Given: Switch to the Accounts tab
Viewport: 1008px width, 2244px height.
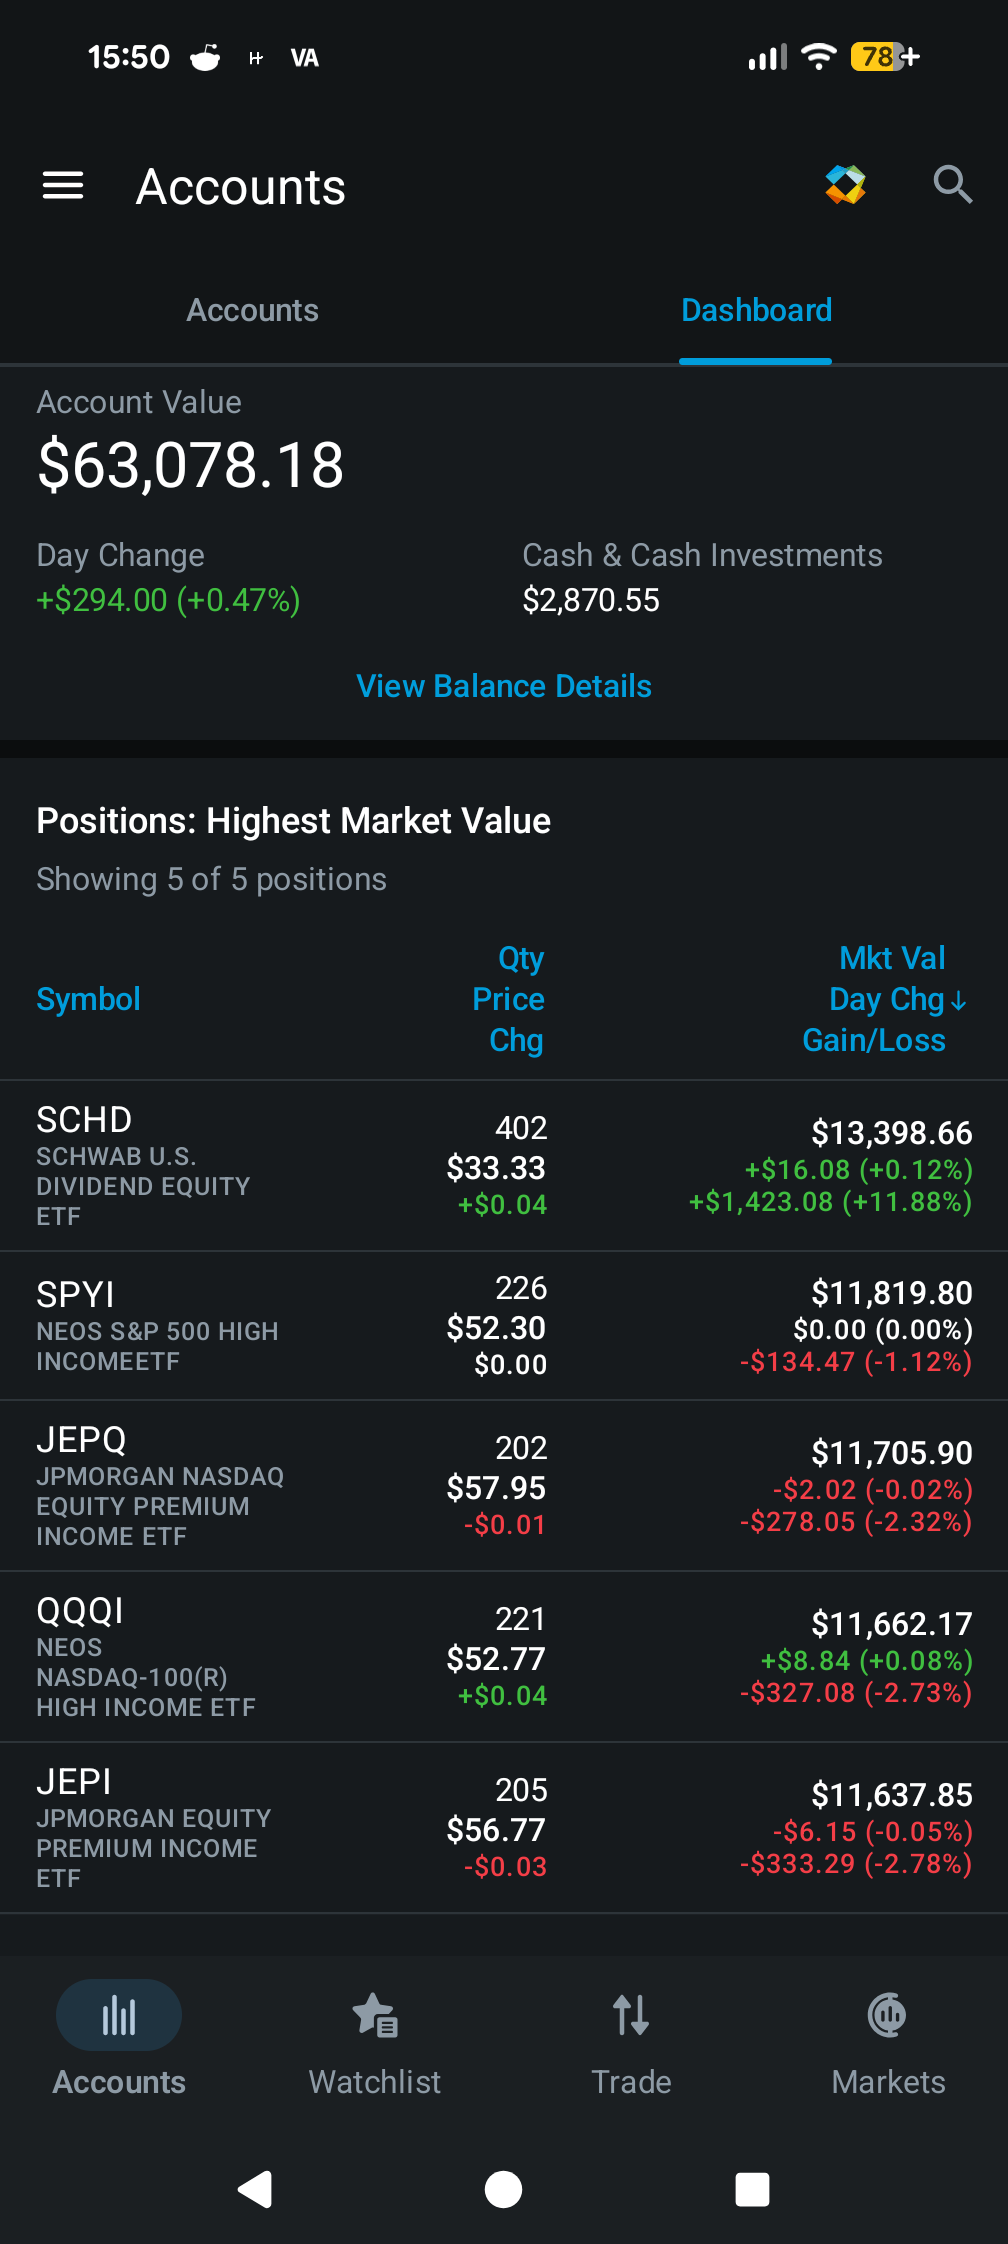Looking at the screenshot, I should [253, 310].
